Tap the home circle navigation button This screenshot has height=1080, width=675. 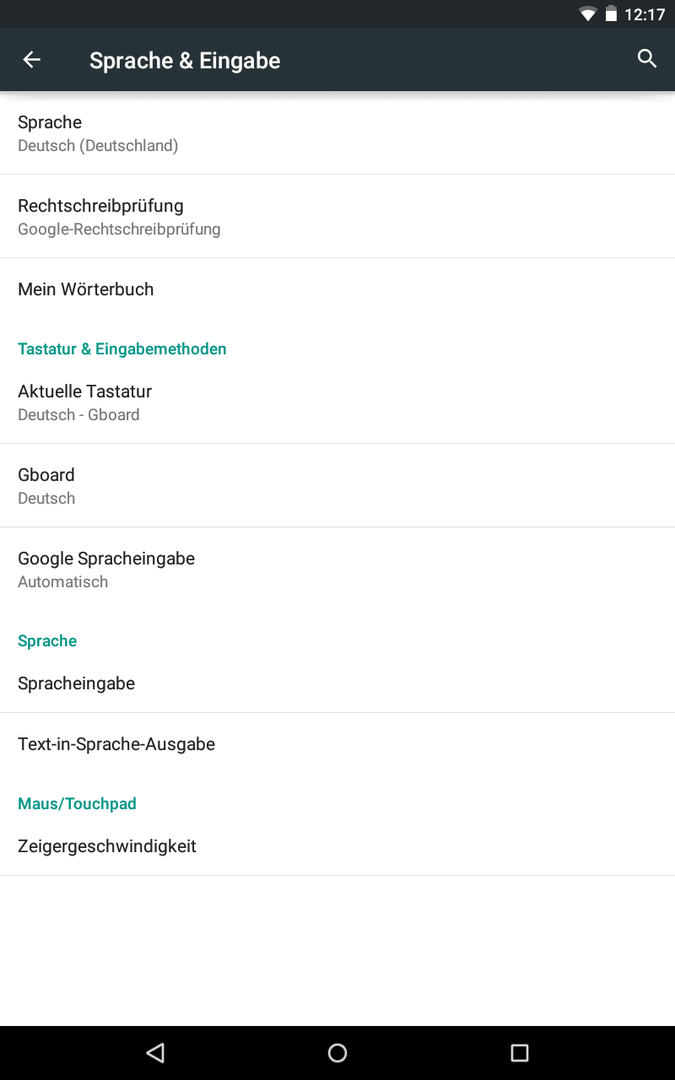coord(338,1052)
